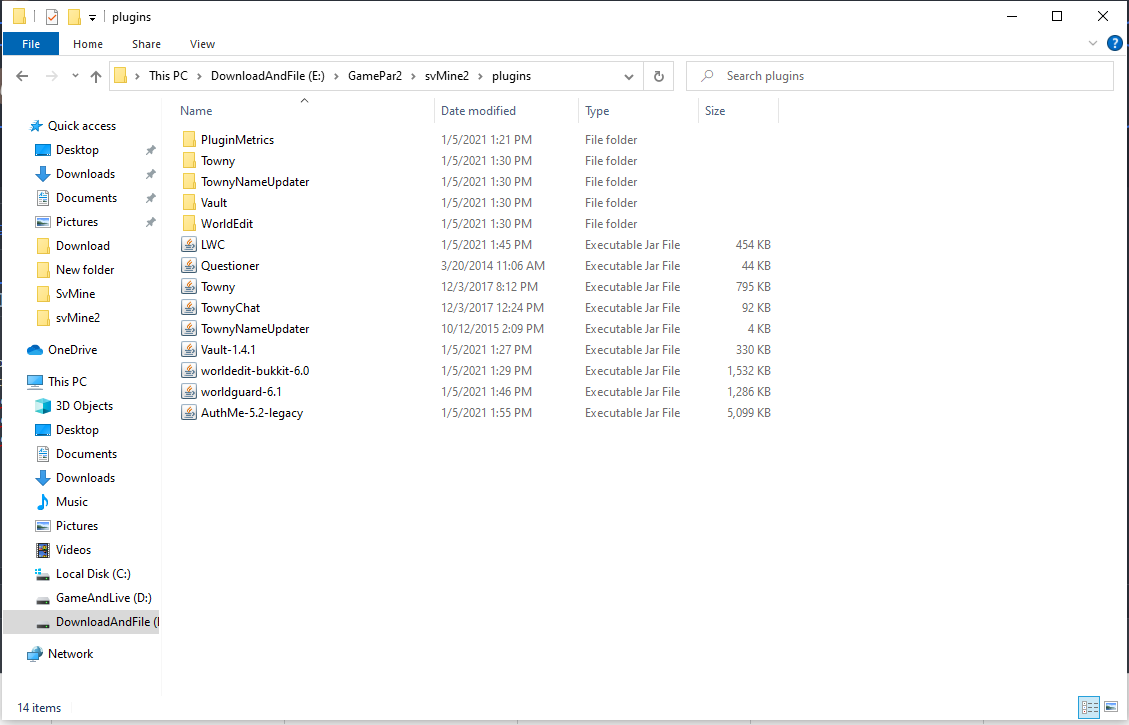Open the Share ribbon tab
The image size is (1129, 725).
146,44
